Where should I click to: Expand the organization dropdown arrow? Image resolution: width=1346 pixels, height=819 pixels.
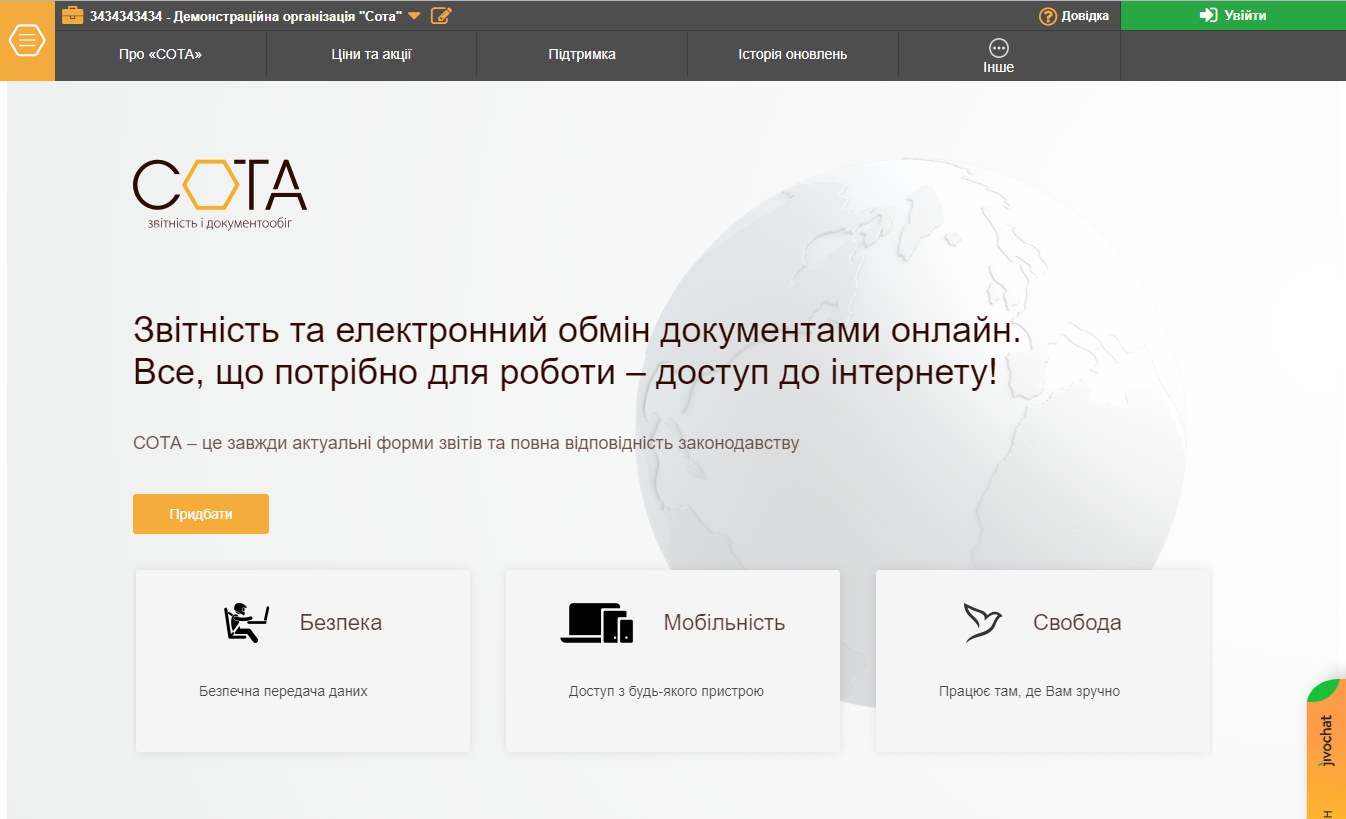click(x=414, y=15)
